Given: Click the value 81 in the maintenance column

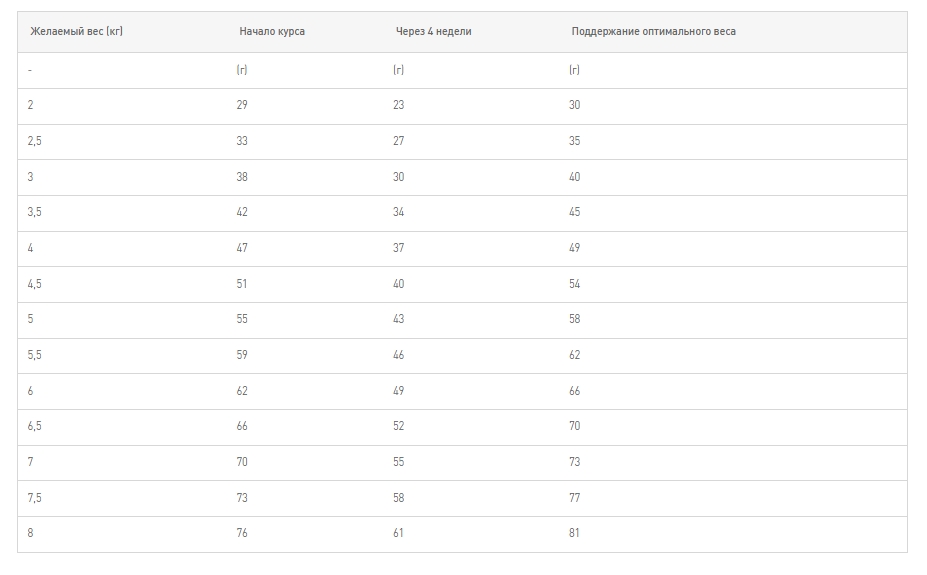Looking at the screenshot, I should click(574, 533).
